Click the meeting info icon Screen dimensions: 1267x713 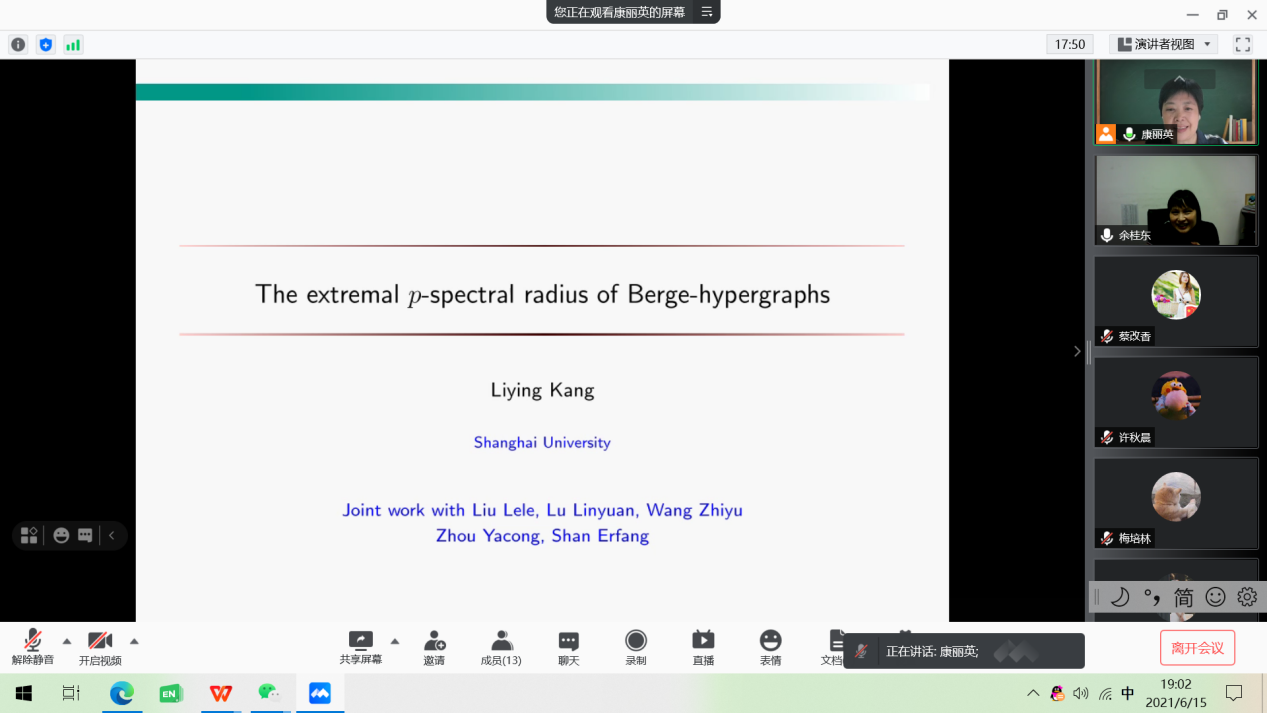pyautogui.click(x=18, y=45)
